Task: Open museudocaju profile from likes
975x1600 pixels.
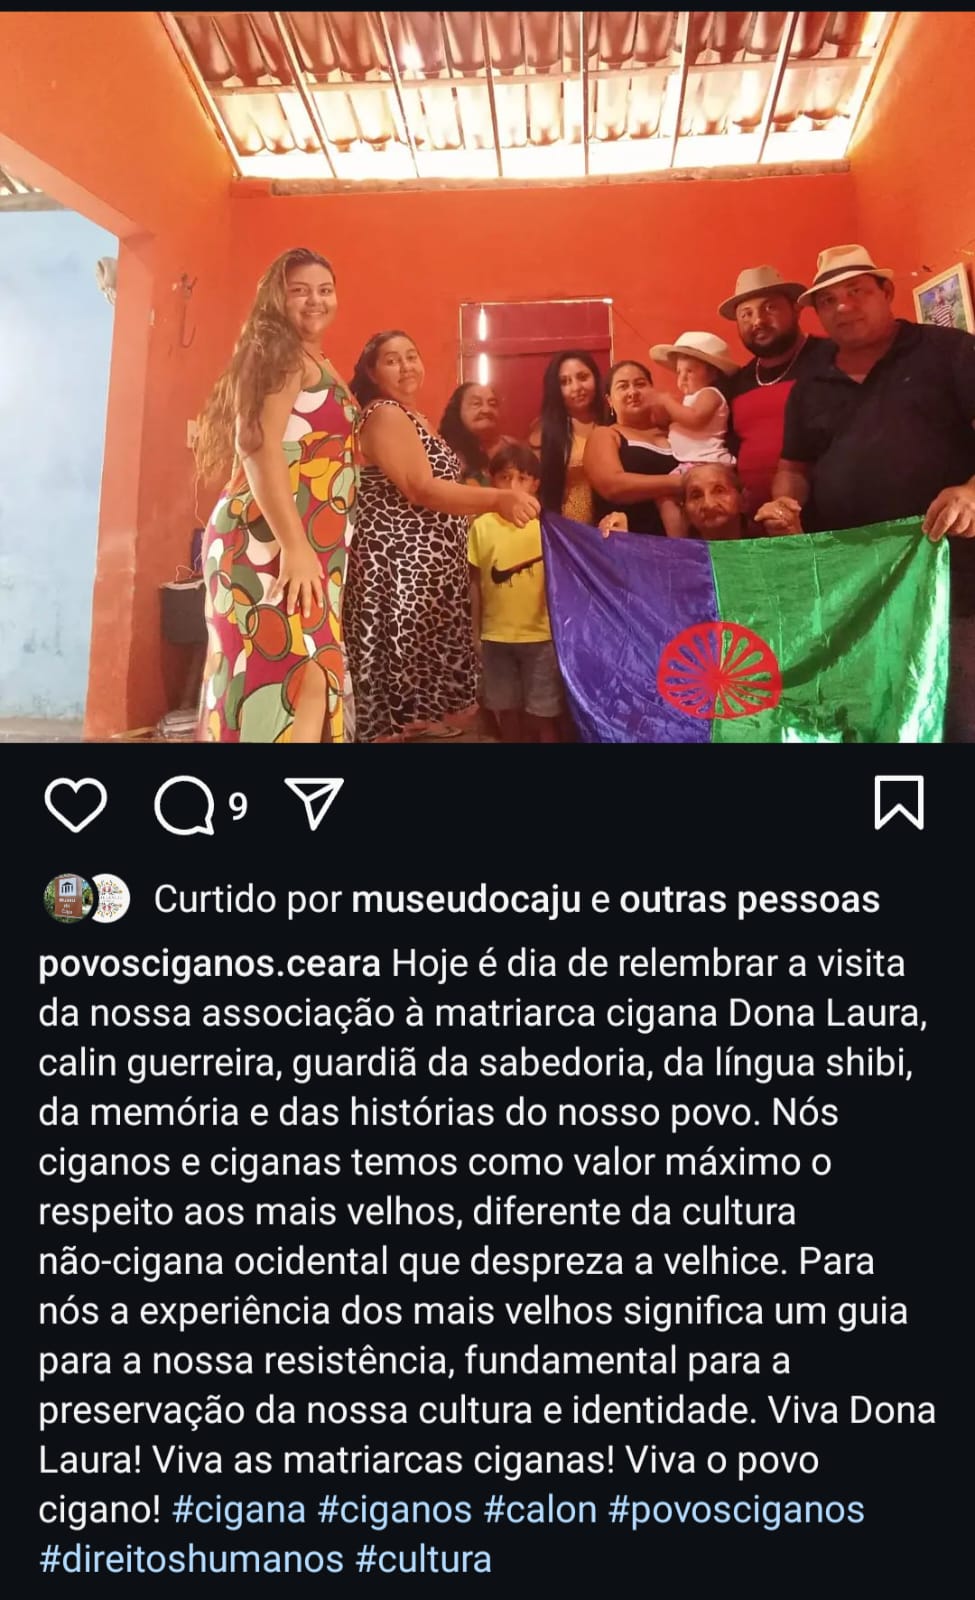Action: 466,900
